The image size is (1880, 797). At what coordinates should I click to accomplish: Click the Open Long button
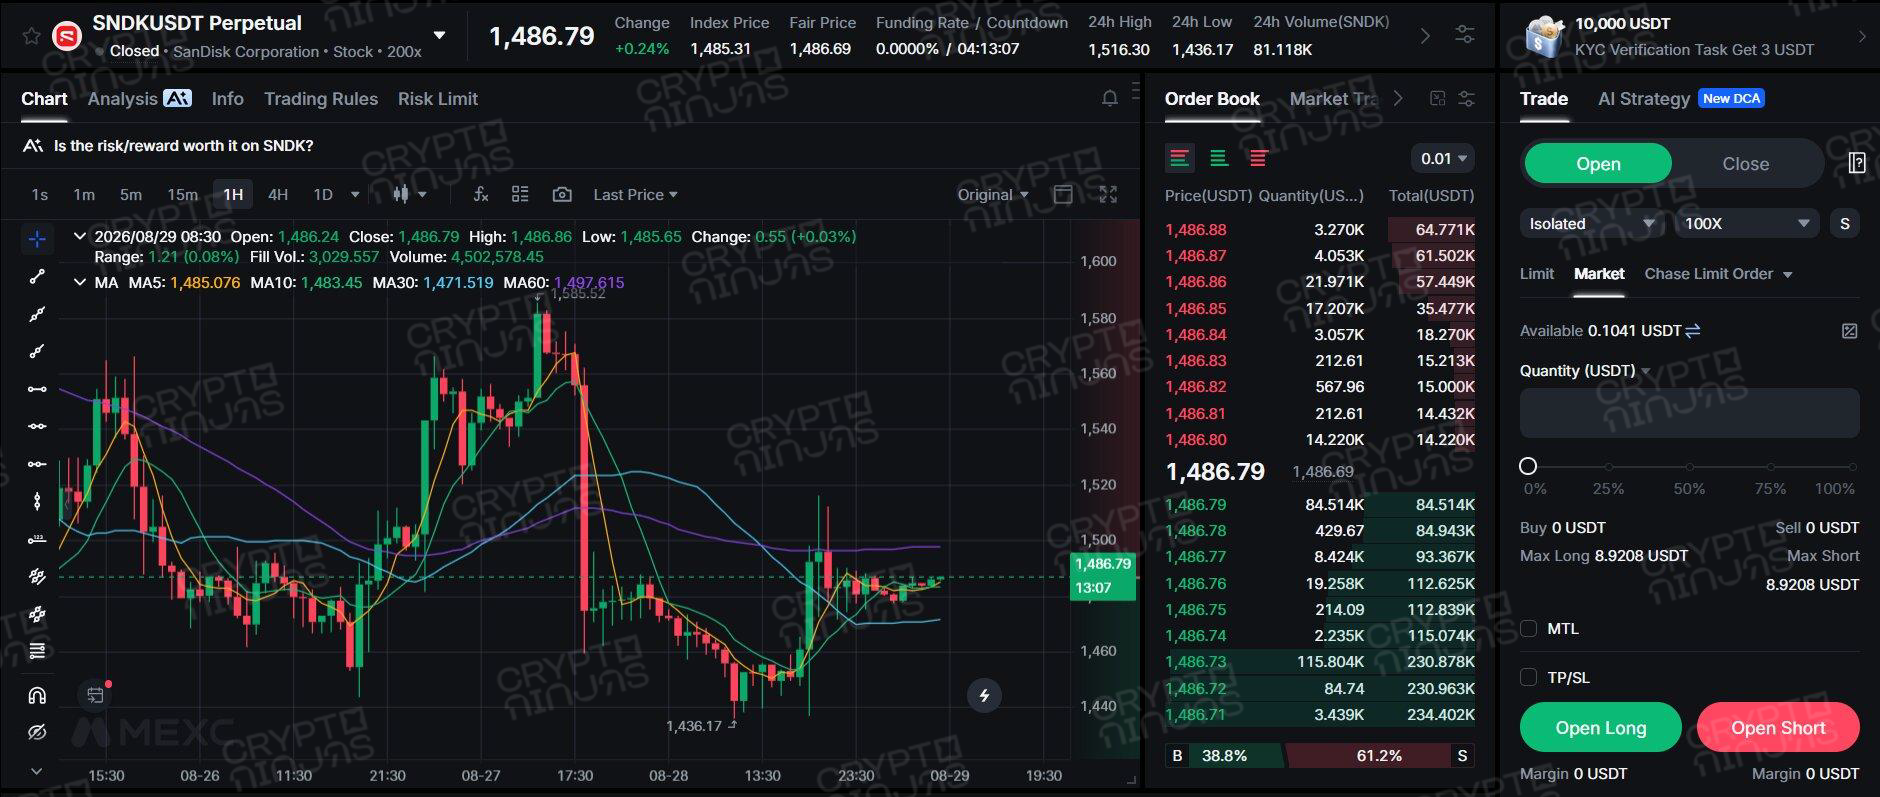(1600, 727)
